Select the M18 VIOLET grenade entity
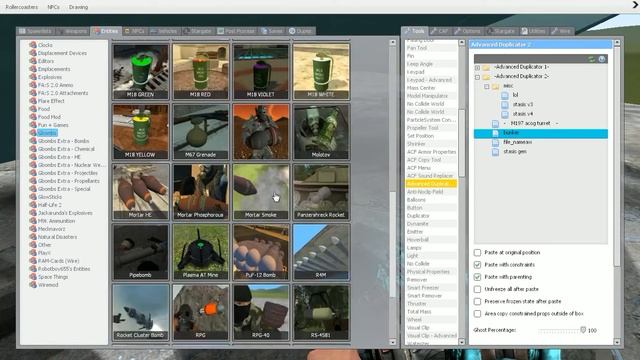Image resolution: width=640 pixels, height=360 pixels. (x=261, y=72)
